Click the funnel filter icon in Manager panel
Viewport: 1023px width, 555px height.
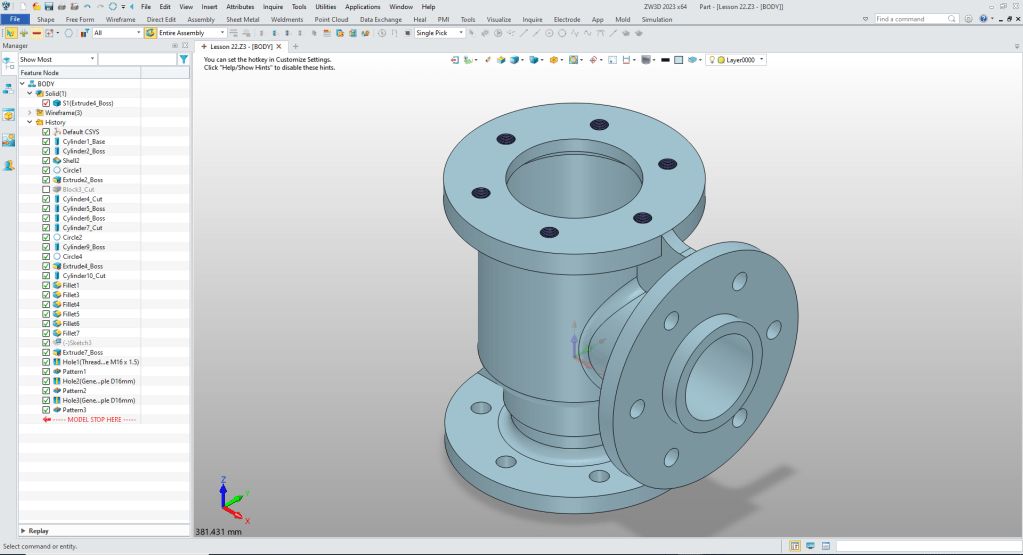pyautogui.click(x=183, y=59)
